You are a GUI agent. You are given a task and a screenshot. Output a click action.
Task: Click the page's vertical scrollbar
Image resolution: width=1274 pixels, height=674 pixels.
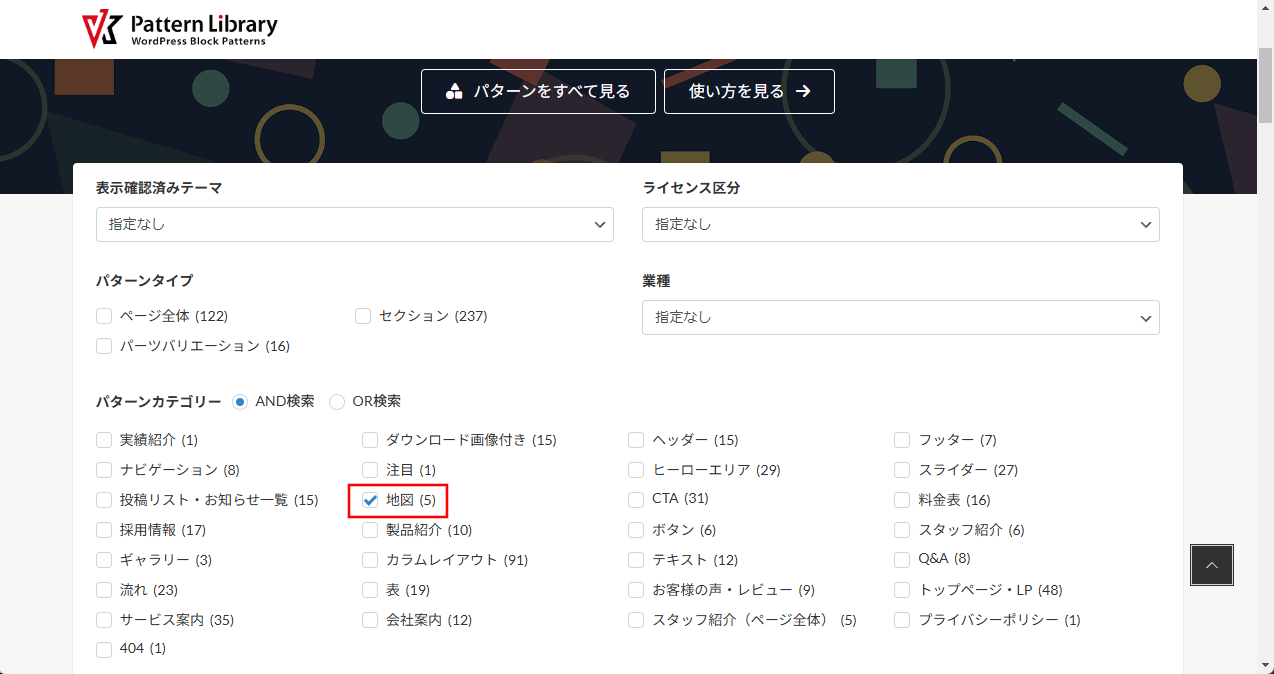[1265, 300]
